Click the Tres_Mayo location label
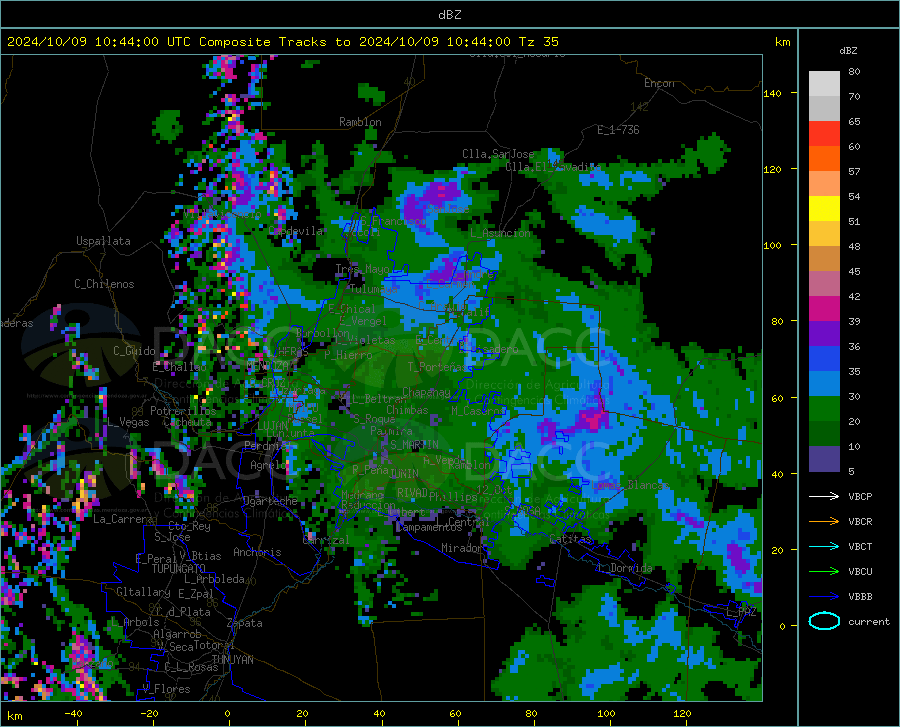The width and height of the screenshot is (900, 727). (362, 269)
